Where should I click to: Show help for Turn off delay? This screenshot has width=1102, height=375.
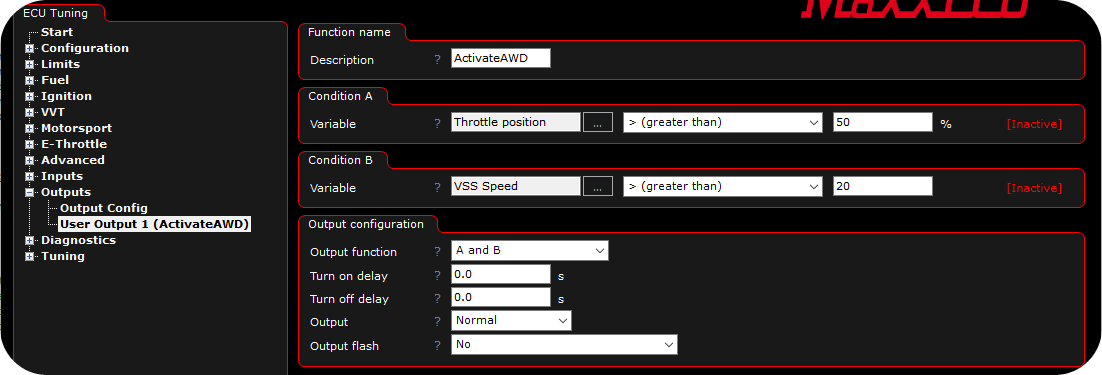pos(437,298)
